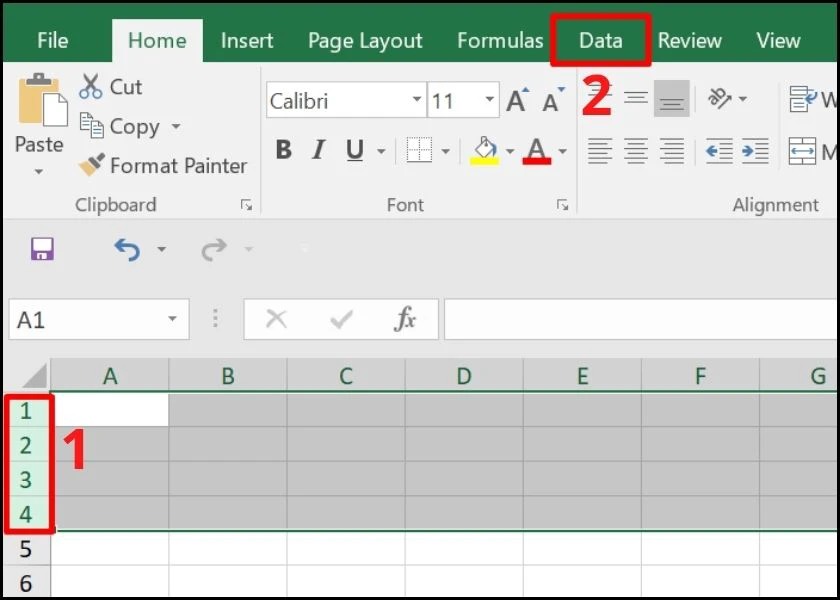
Task: Click inside the formula bar
Action: [x=640, y=319]
